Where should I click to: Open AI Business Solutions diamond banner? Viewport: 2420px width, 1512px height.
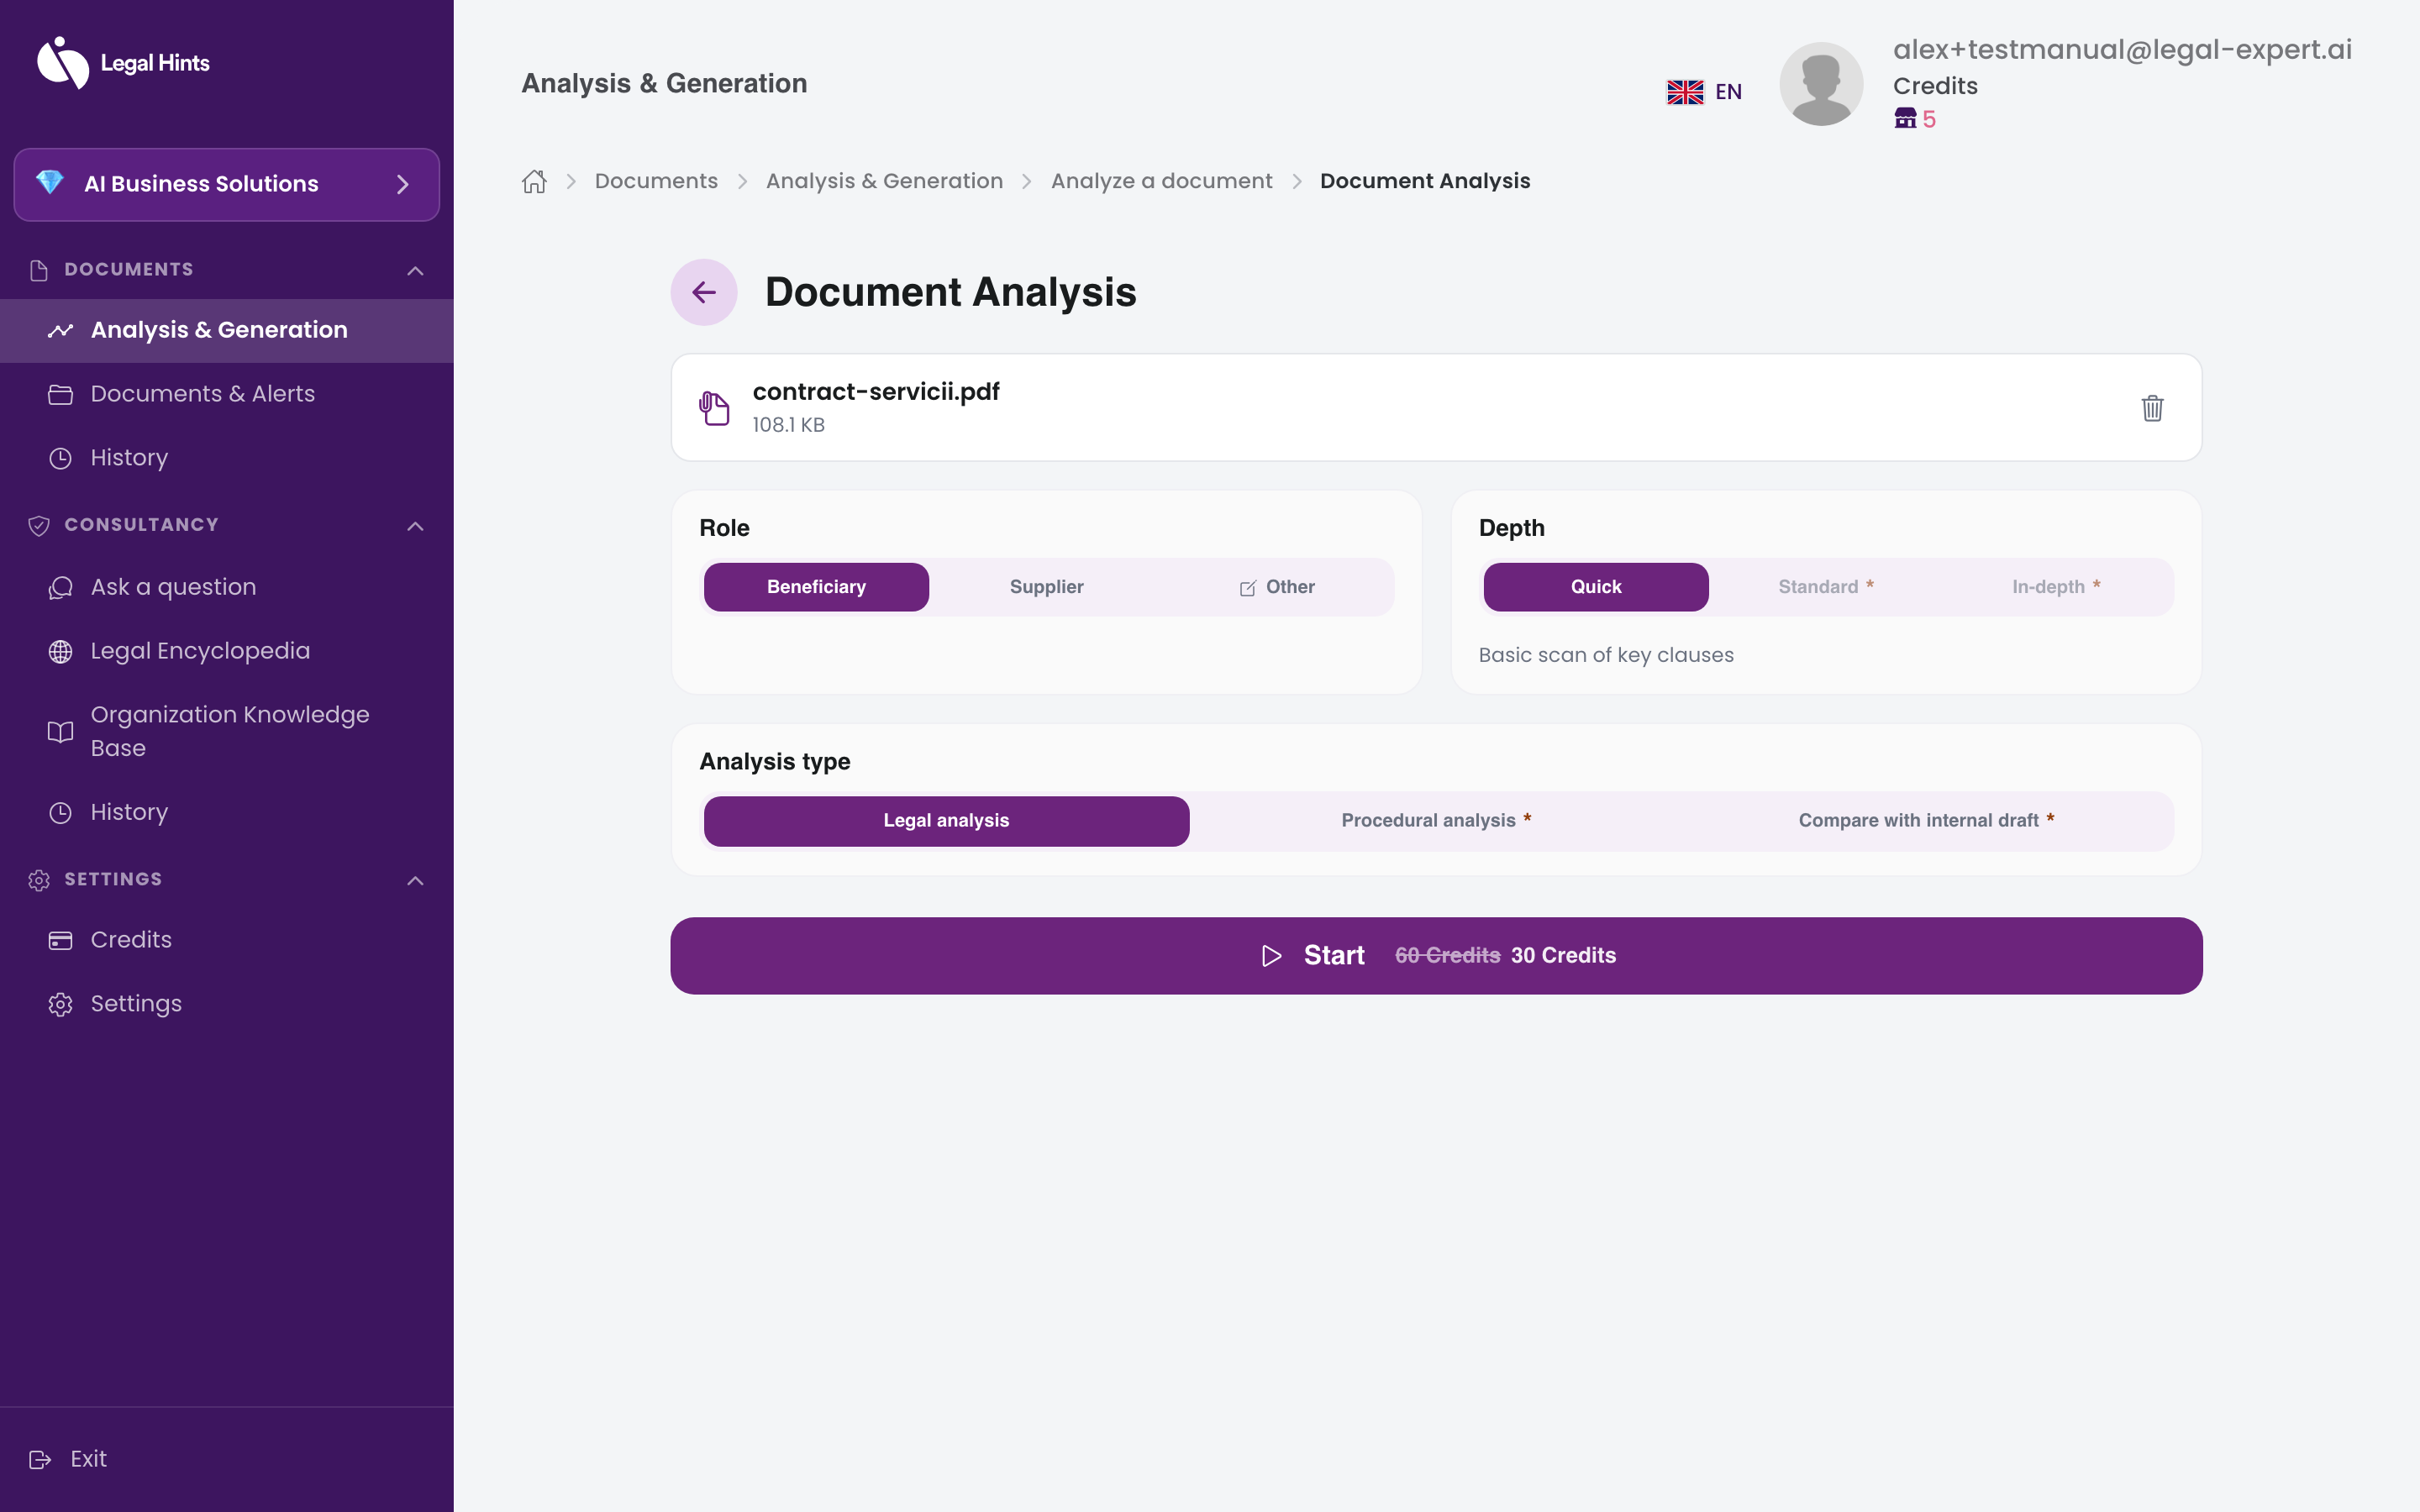[x=226, y=184]
